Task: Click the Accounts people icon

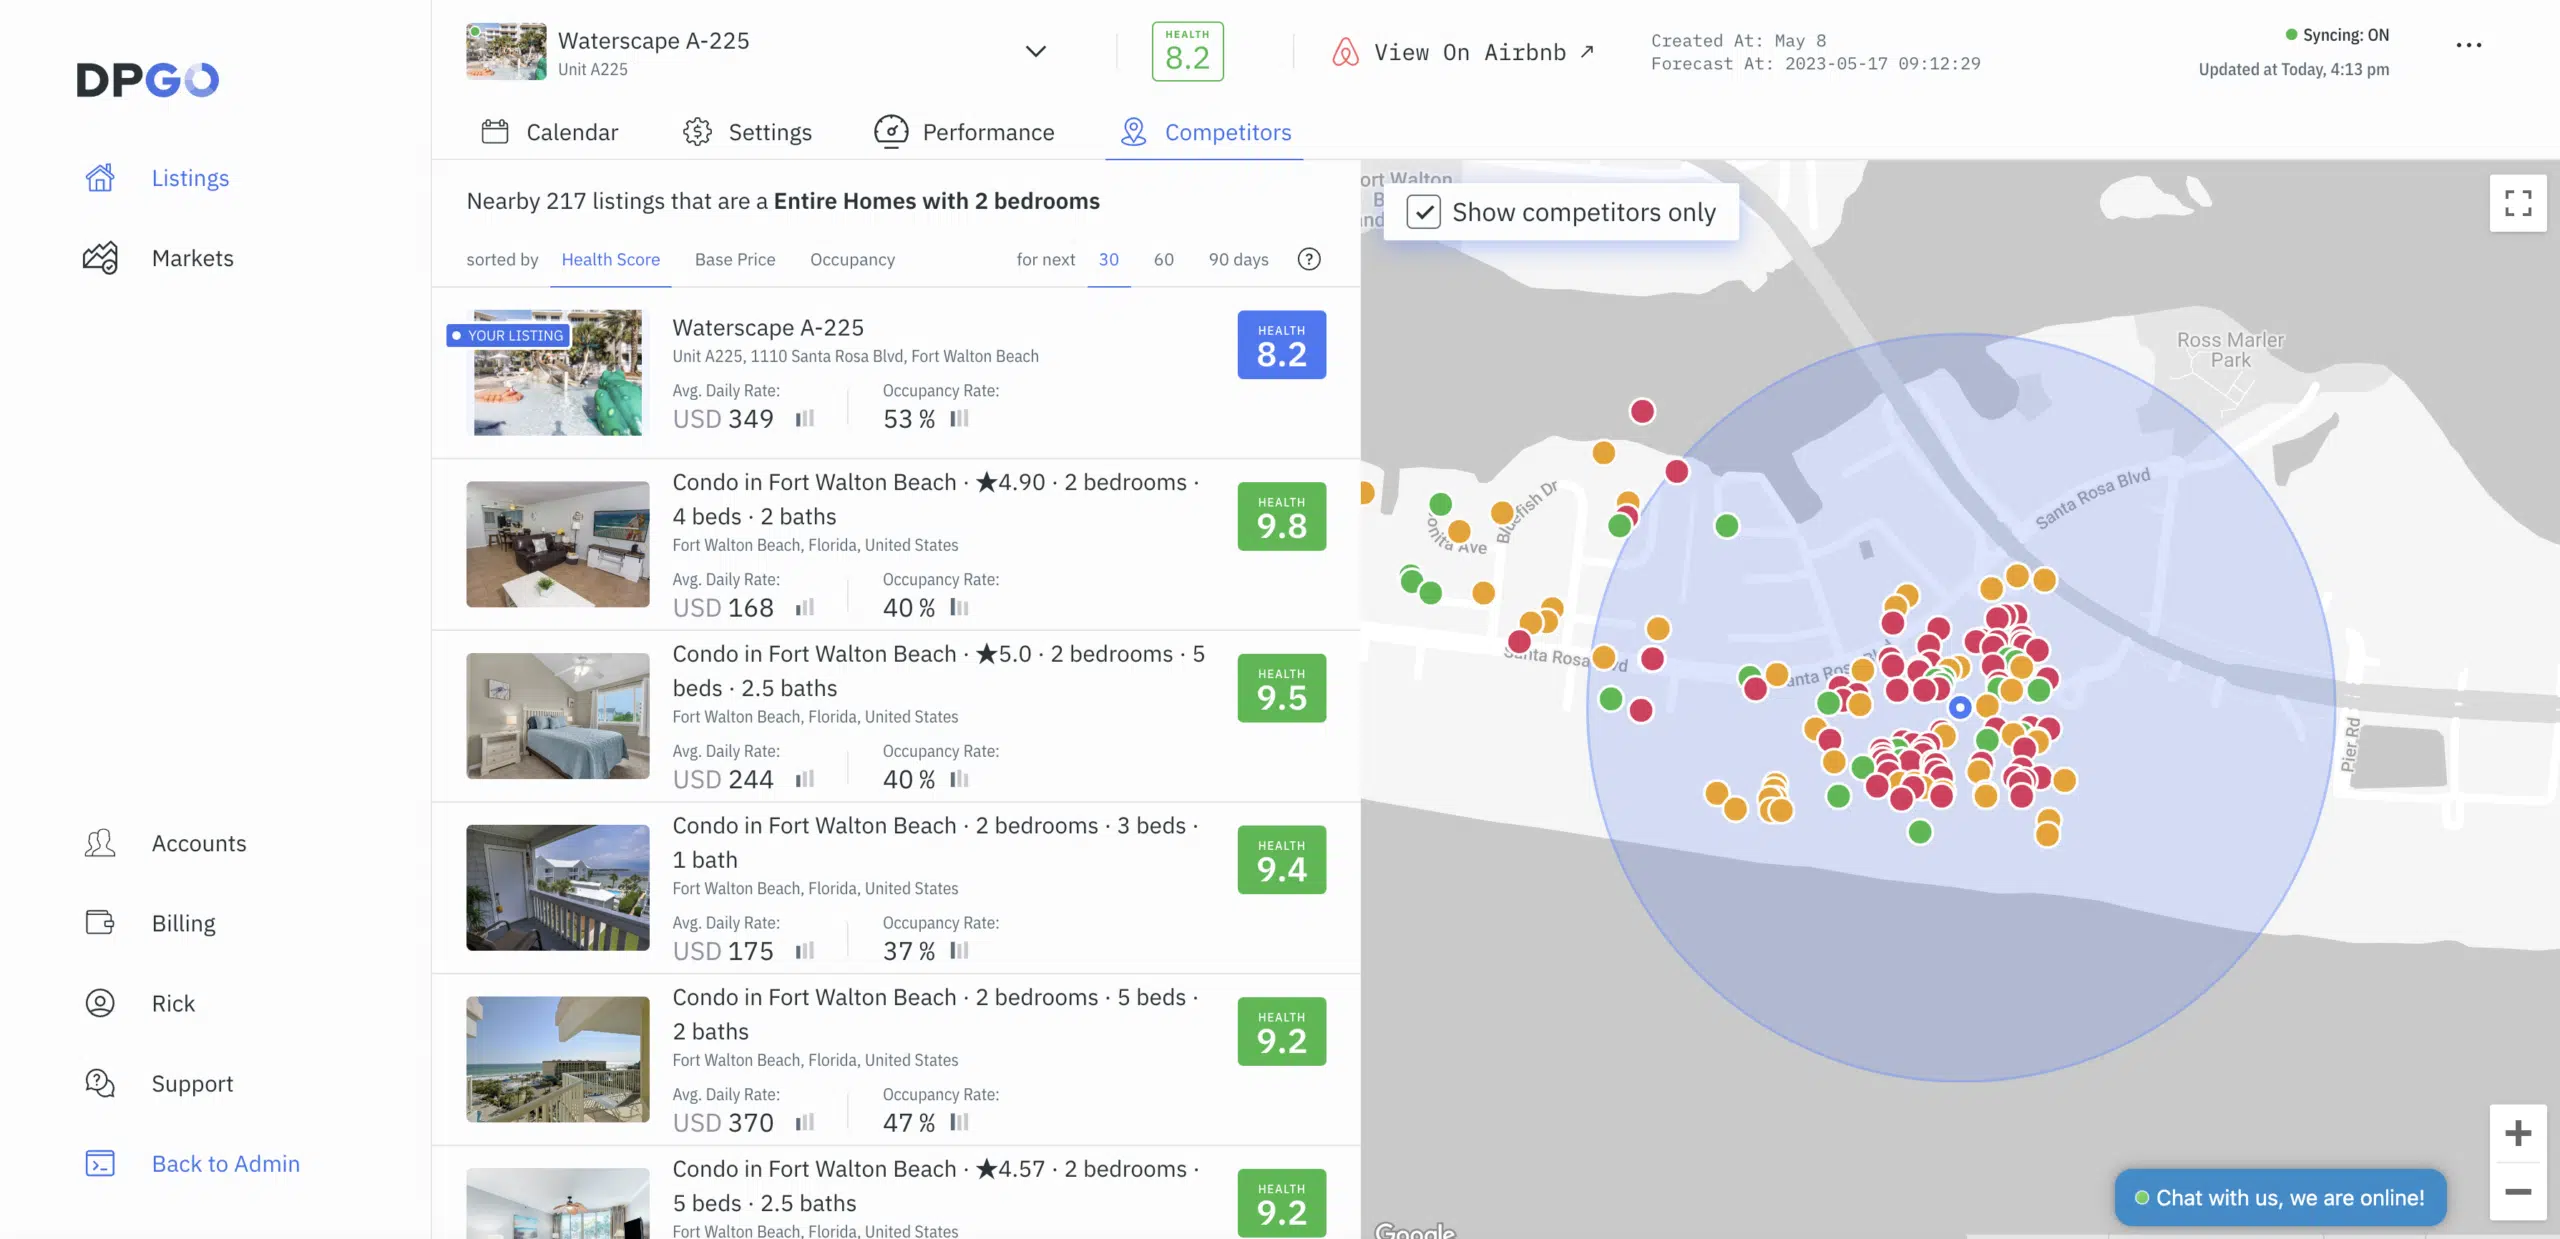Action: click(x=100, y=843)
